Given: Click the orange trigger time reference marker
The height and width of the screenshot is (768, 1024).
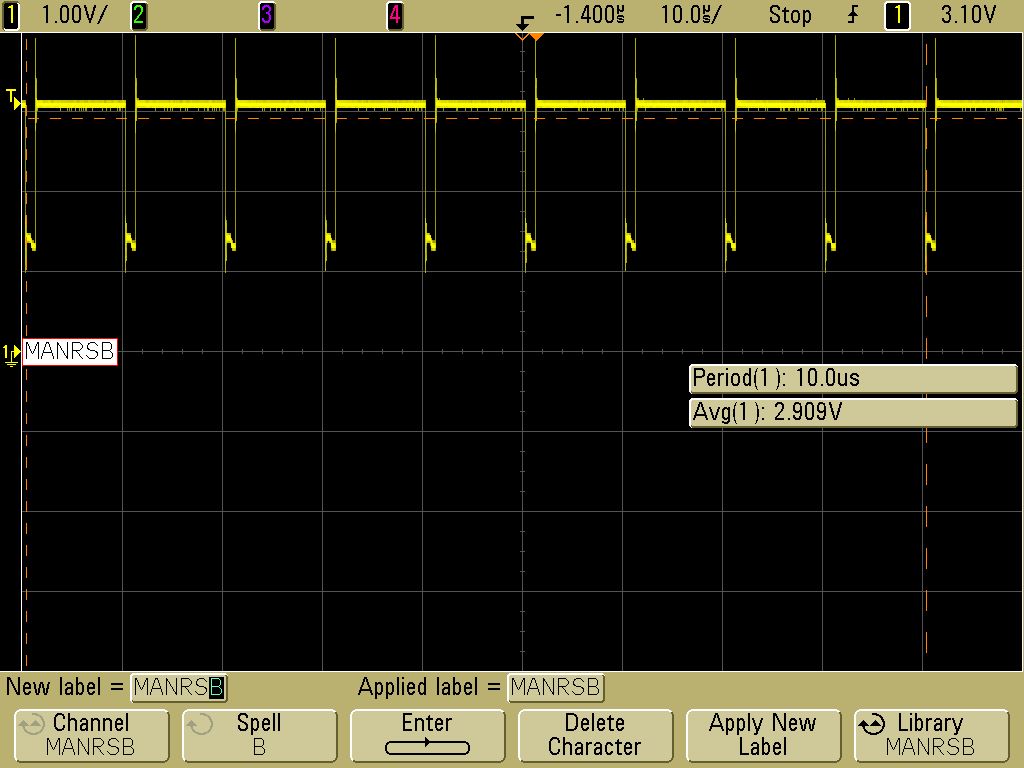Looking at the screenshot, I should [536, 37].
